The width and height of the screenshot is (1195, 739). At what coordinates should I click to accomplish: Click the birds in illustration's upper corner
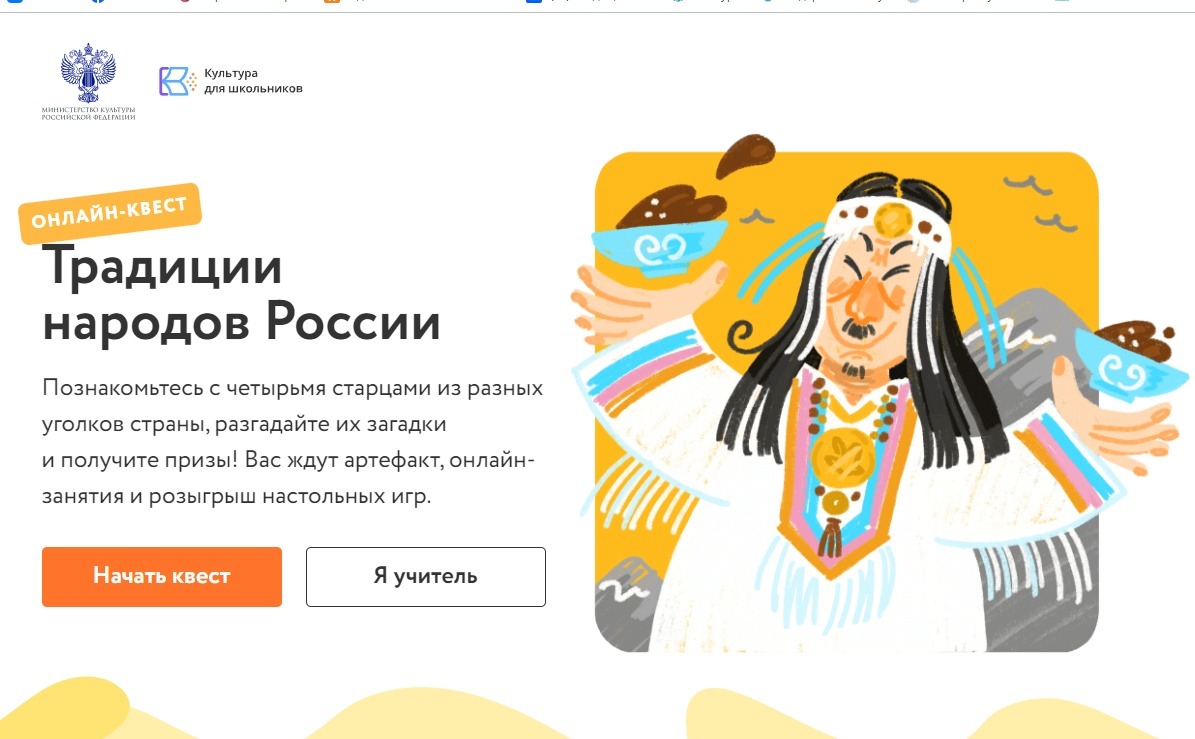(x=1039, y=203)
